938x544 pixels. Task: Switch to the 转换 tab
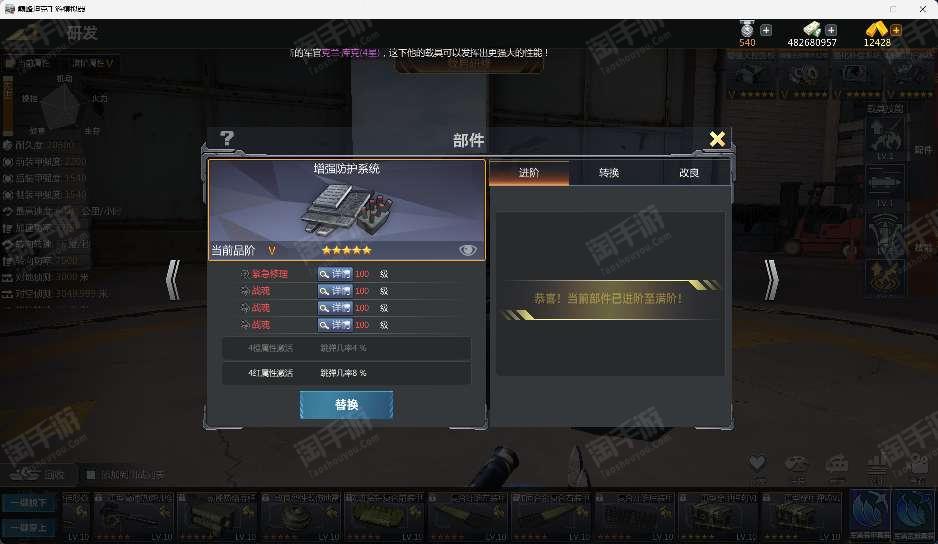609,173
